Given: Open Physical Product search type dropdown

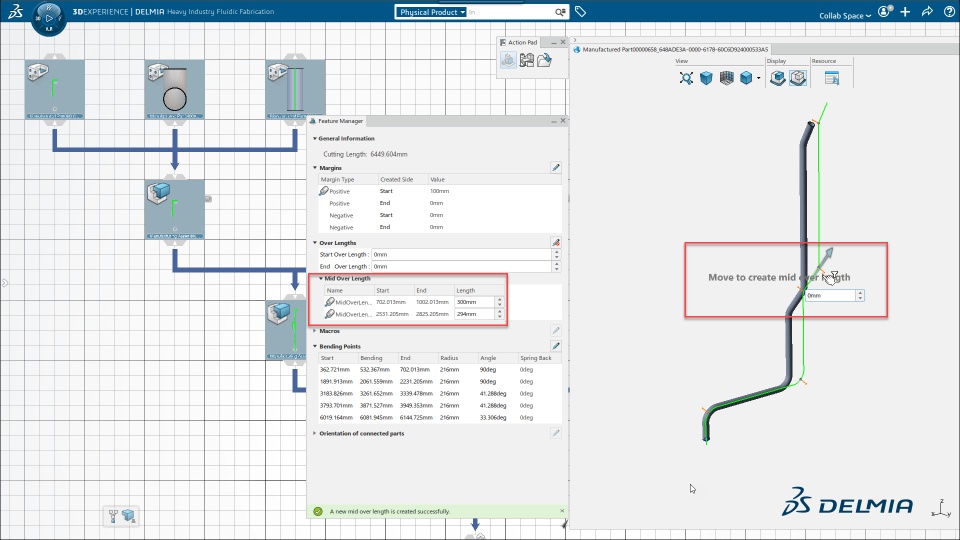Looking at the screenshot, I should point(431,12).
